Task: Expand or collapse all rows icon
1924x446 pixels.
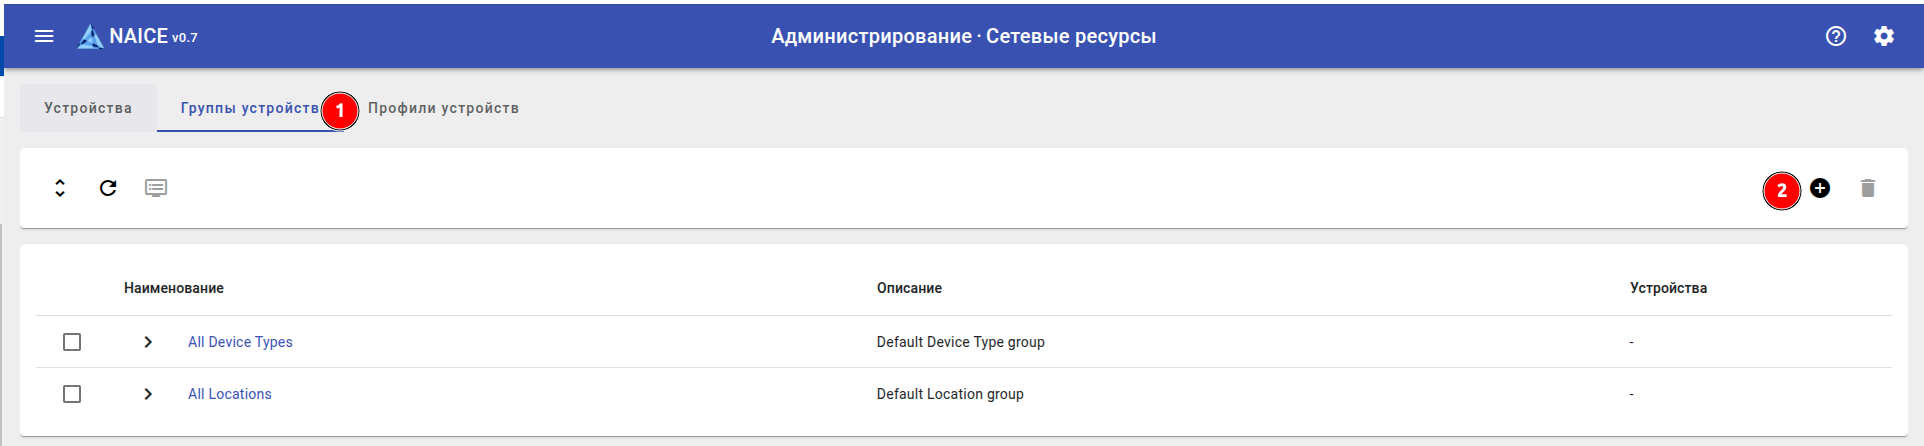Action: point(60,188)
